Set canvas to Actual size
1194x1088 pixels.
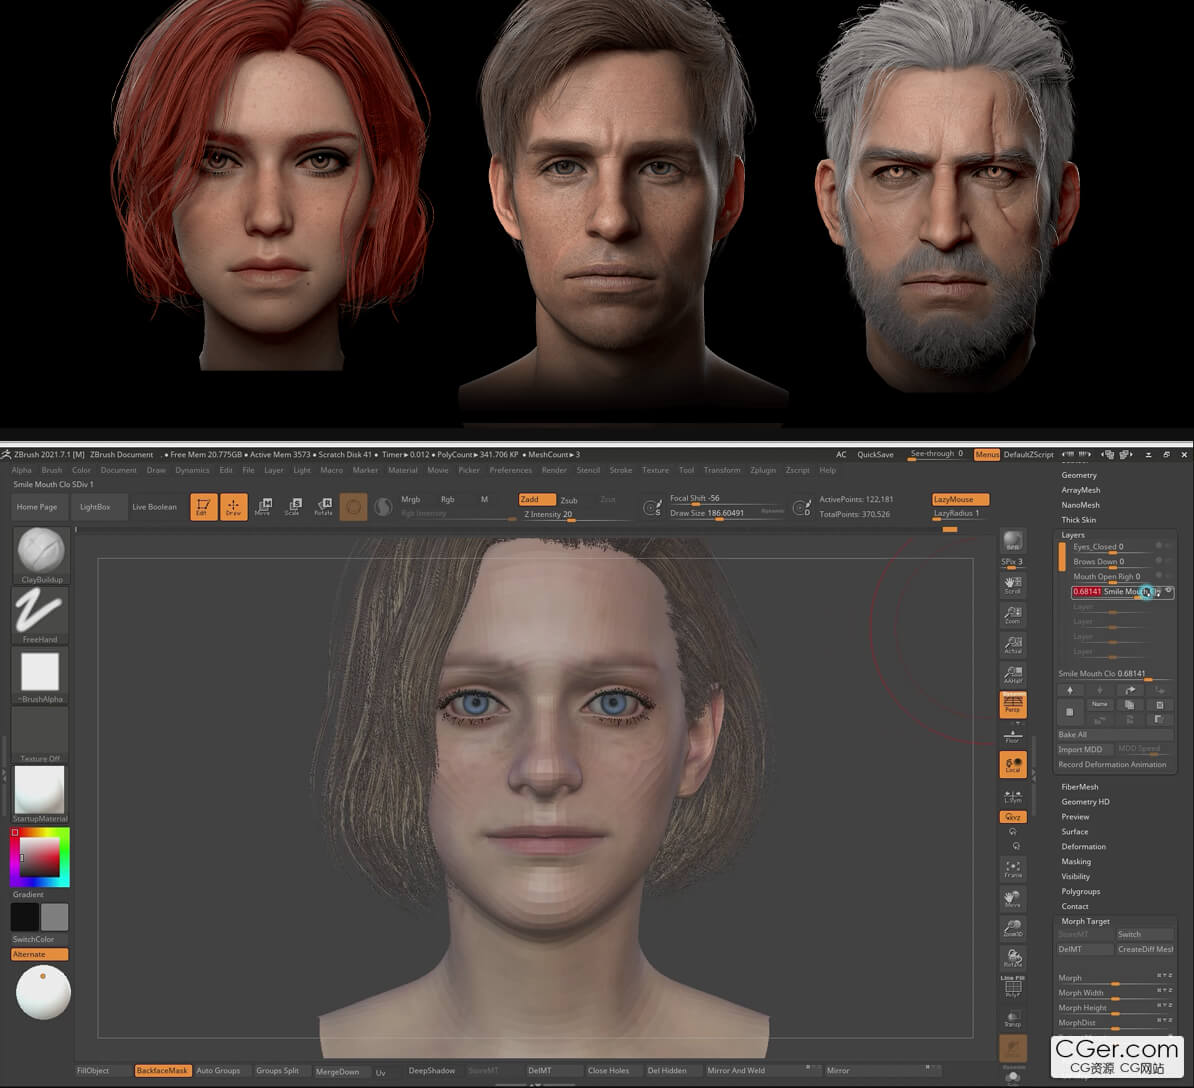click(1013, 645)
